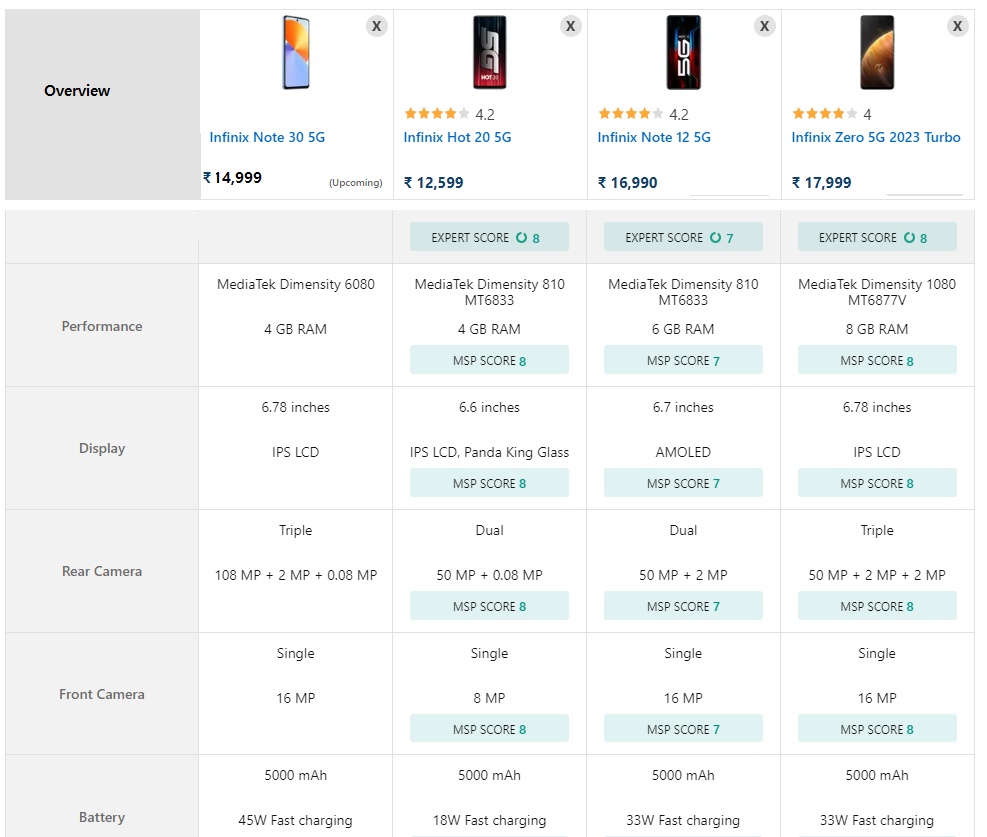Click Expert Score badge for Infinix Note 12 5G
Viewport: 987px width, 837px height.
coord(683,237)
